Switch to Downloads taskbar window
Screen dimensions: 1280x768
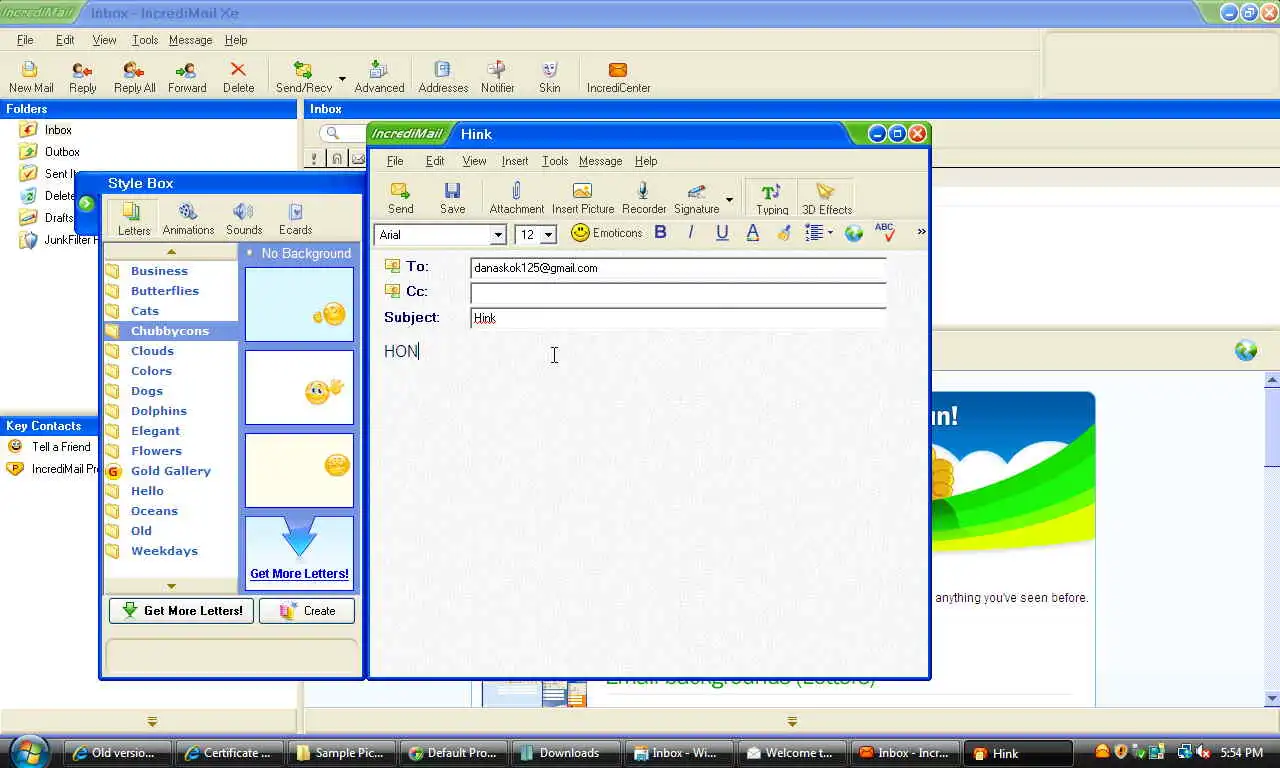point(569,753)
